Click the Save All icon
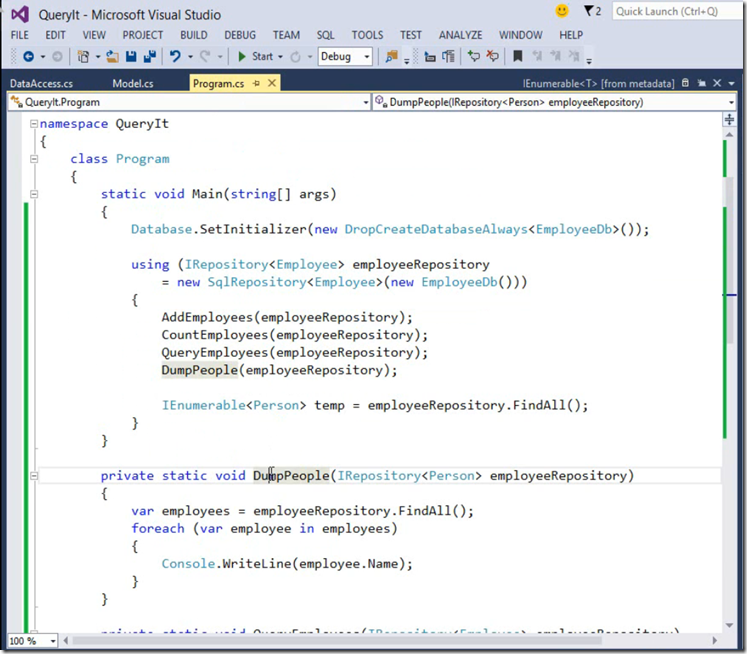This screenshot has width=747, height=654. 150,57
